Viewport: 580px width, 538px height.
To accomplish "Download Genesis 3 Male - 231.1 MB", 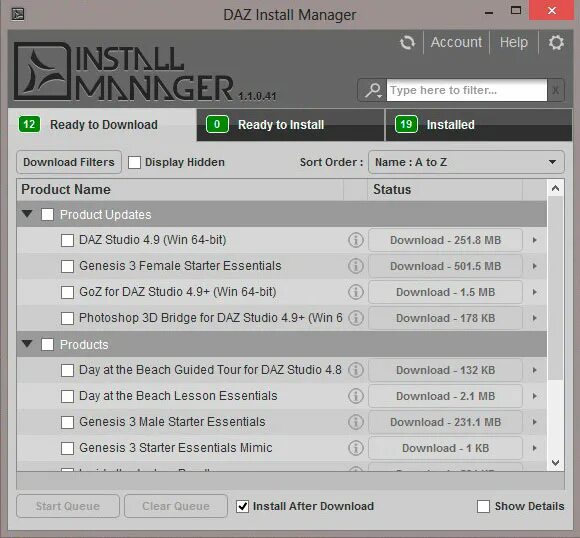I will coord(445,422).
